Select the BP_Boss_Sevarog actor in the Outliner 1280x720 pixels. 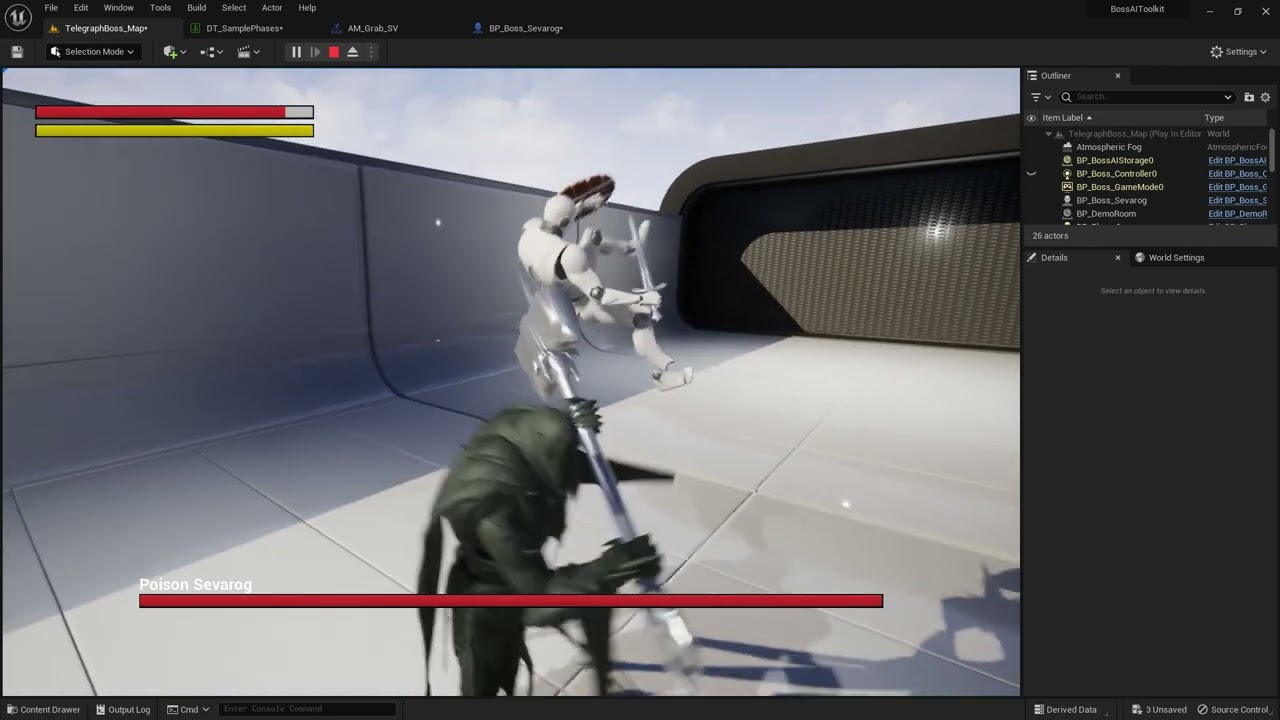(1111, 200)
